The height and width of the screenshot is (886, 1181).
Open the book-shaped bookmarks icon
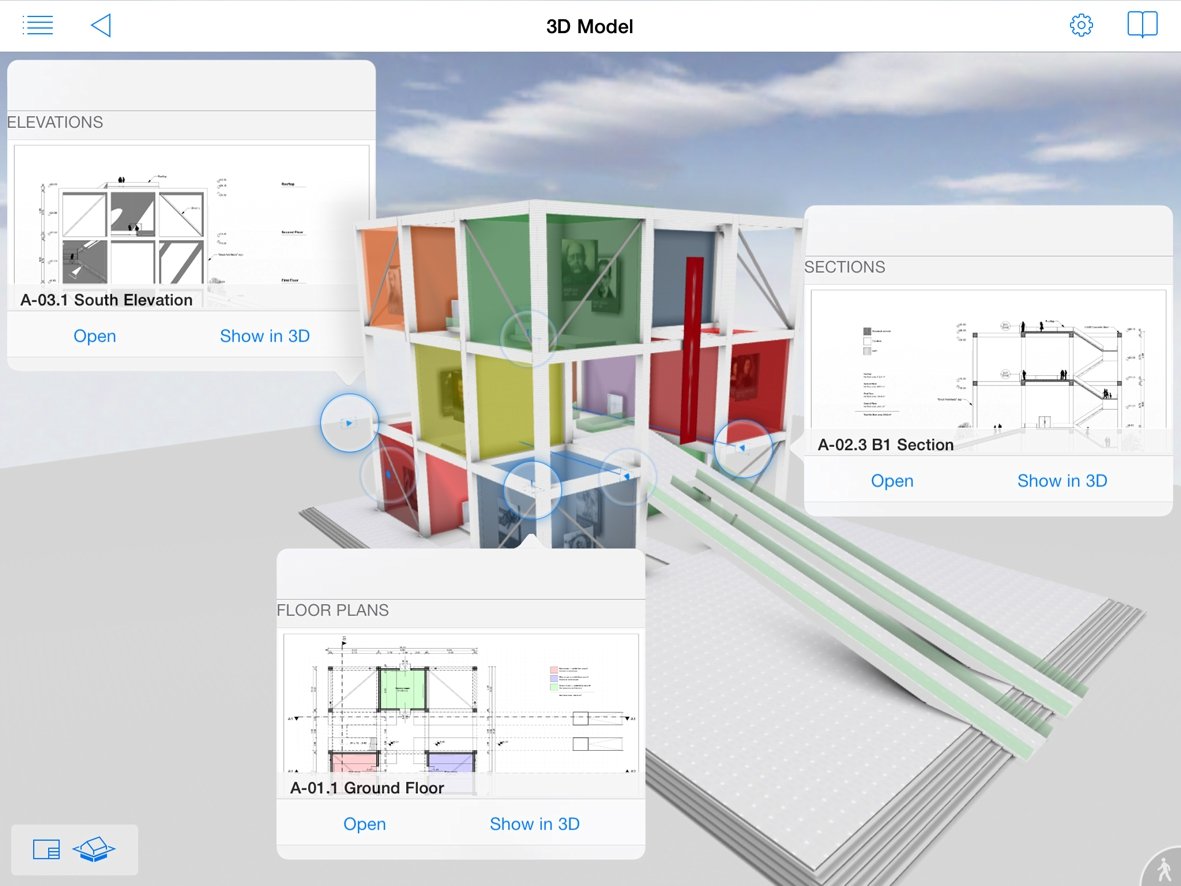coord(1142,25)
